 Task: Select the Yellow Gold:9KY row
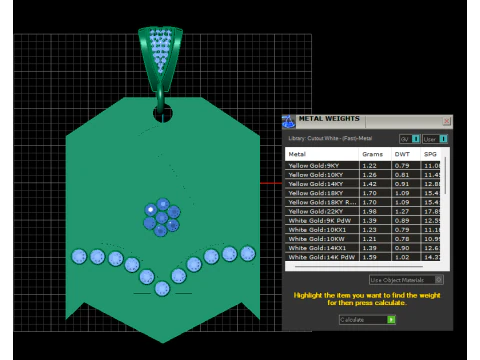pos(363,166)
